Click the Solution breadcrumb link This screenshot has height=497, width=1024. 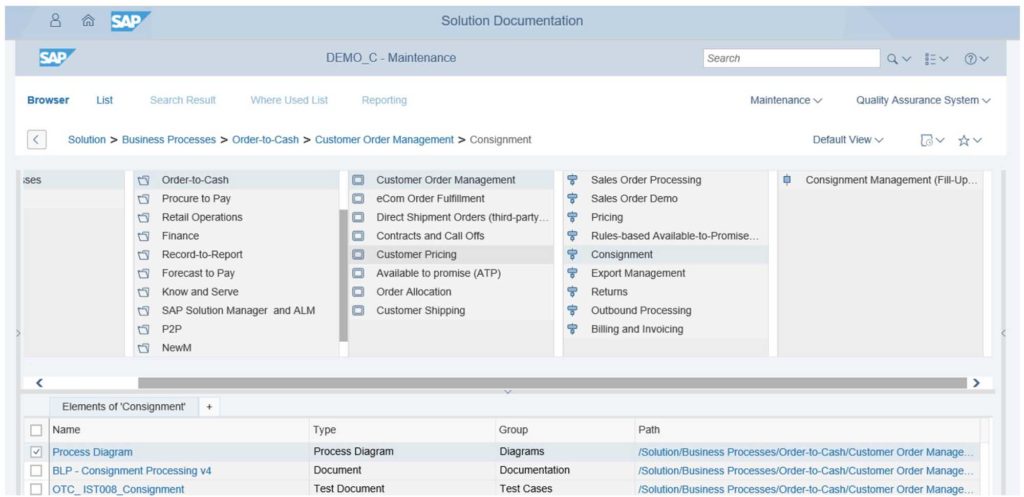(x=87, y=140)
